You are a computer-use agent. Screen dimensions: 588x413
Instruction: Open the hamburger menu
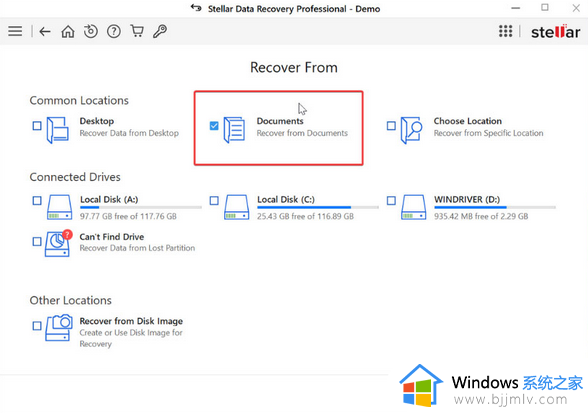coord(15,31)
